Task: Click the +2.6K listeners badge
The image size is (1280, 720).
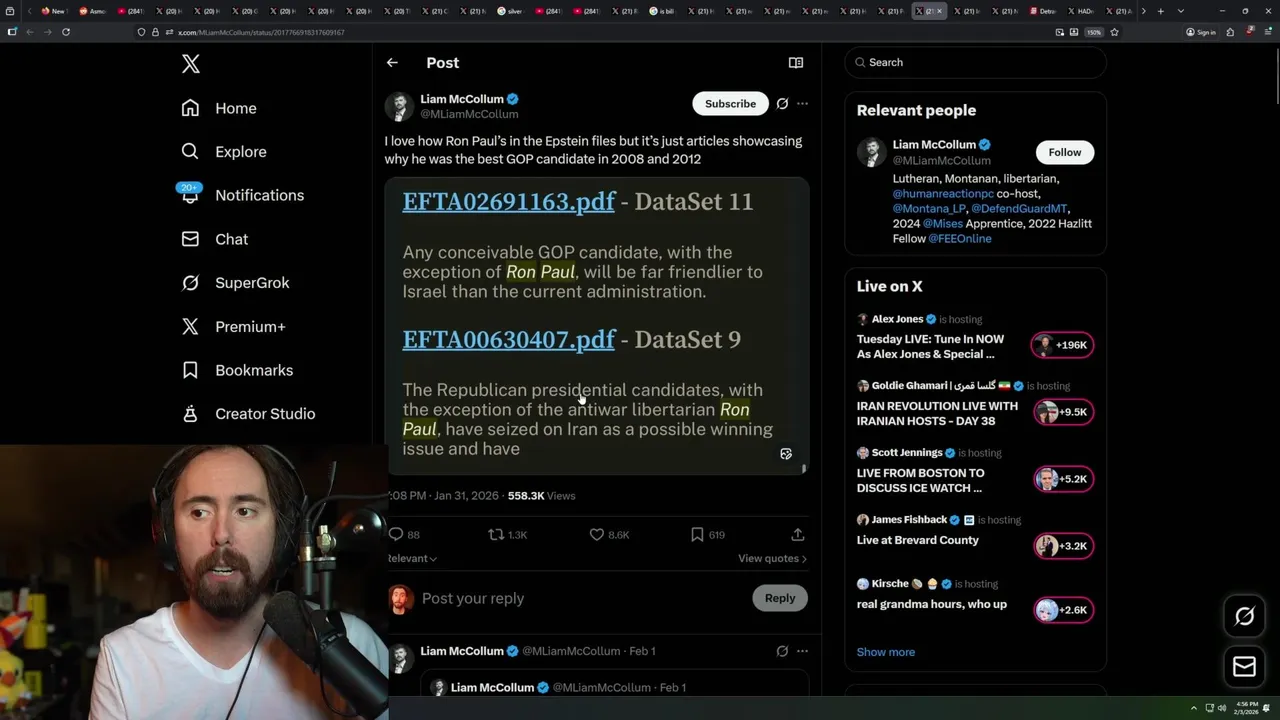Action: point(1064,610)
